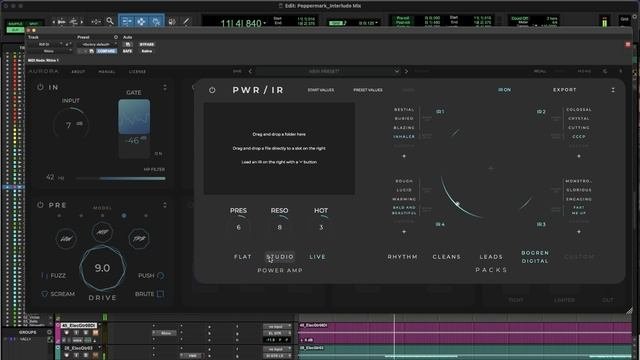
Task: Click the HP FILTER slider
Action: (121, 178)
